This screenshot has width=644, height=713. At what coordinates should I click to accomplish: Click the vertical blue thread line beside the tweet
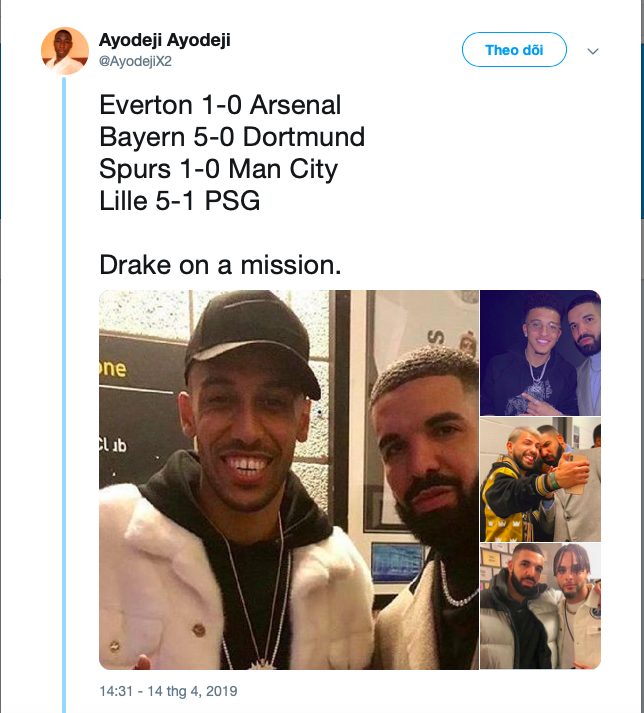coord(65,400)
